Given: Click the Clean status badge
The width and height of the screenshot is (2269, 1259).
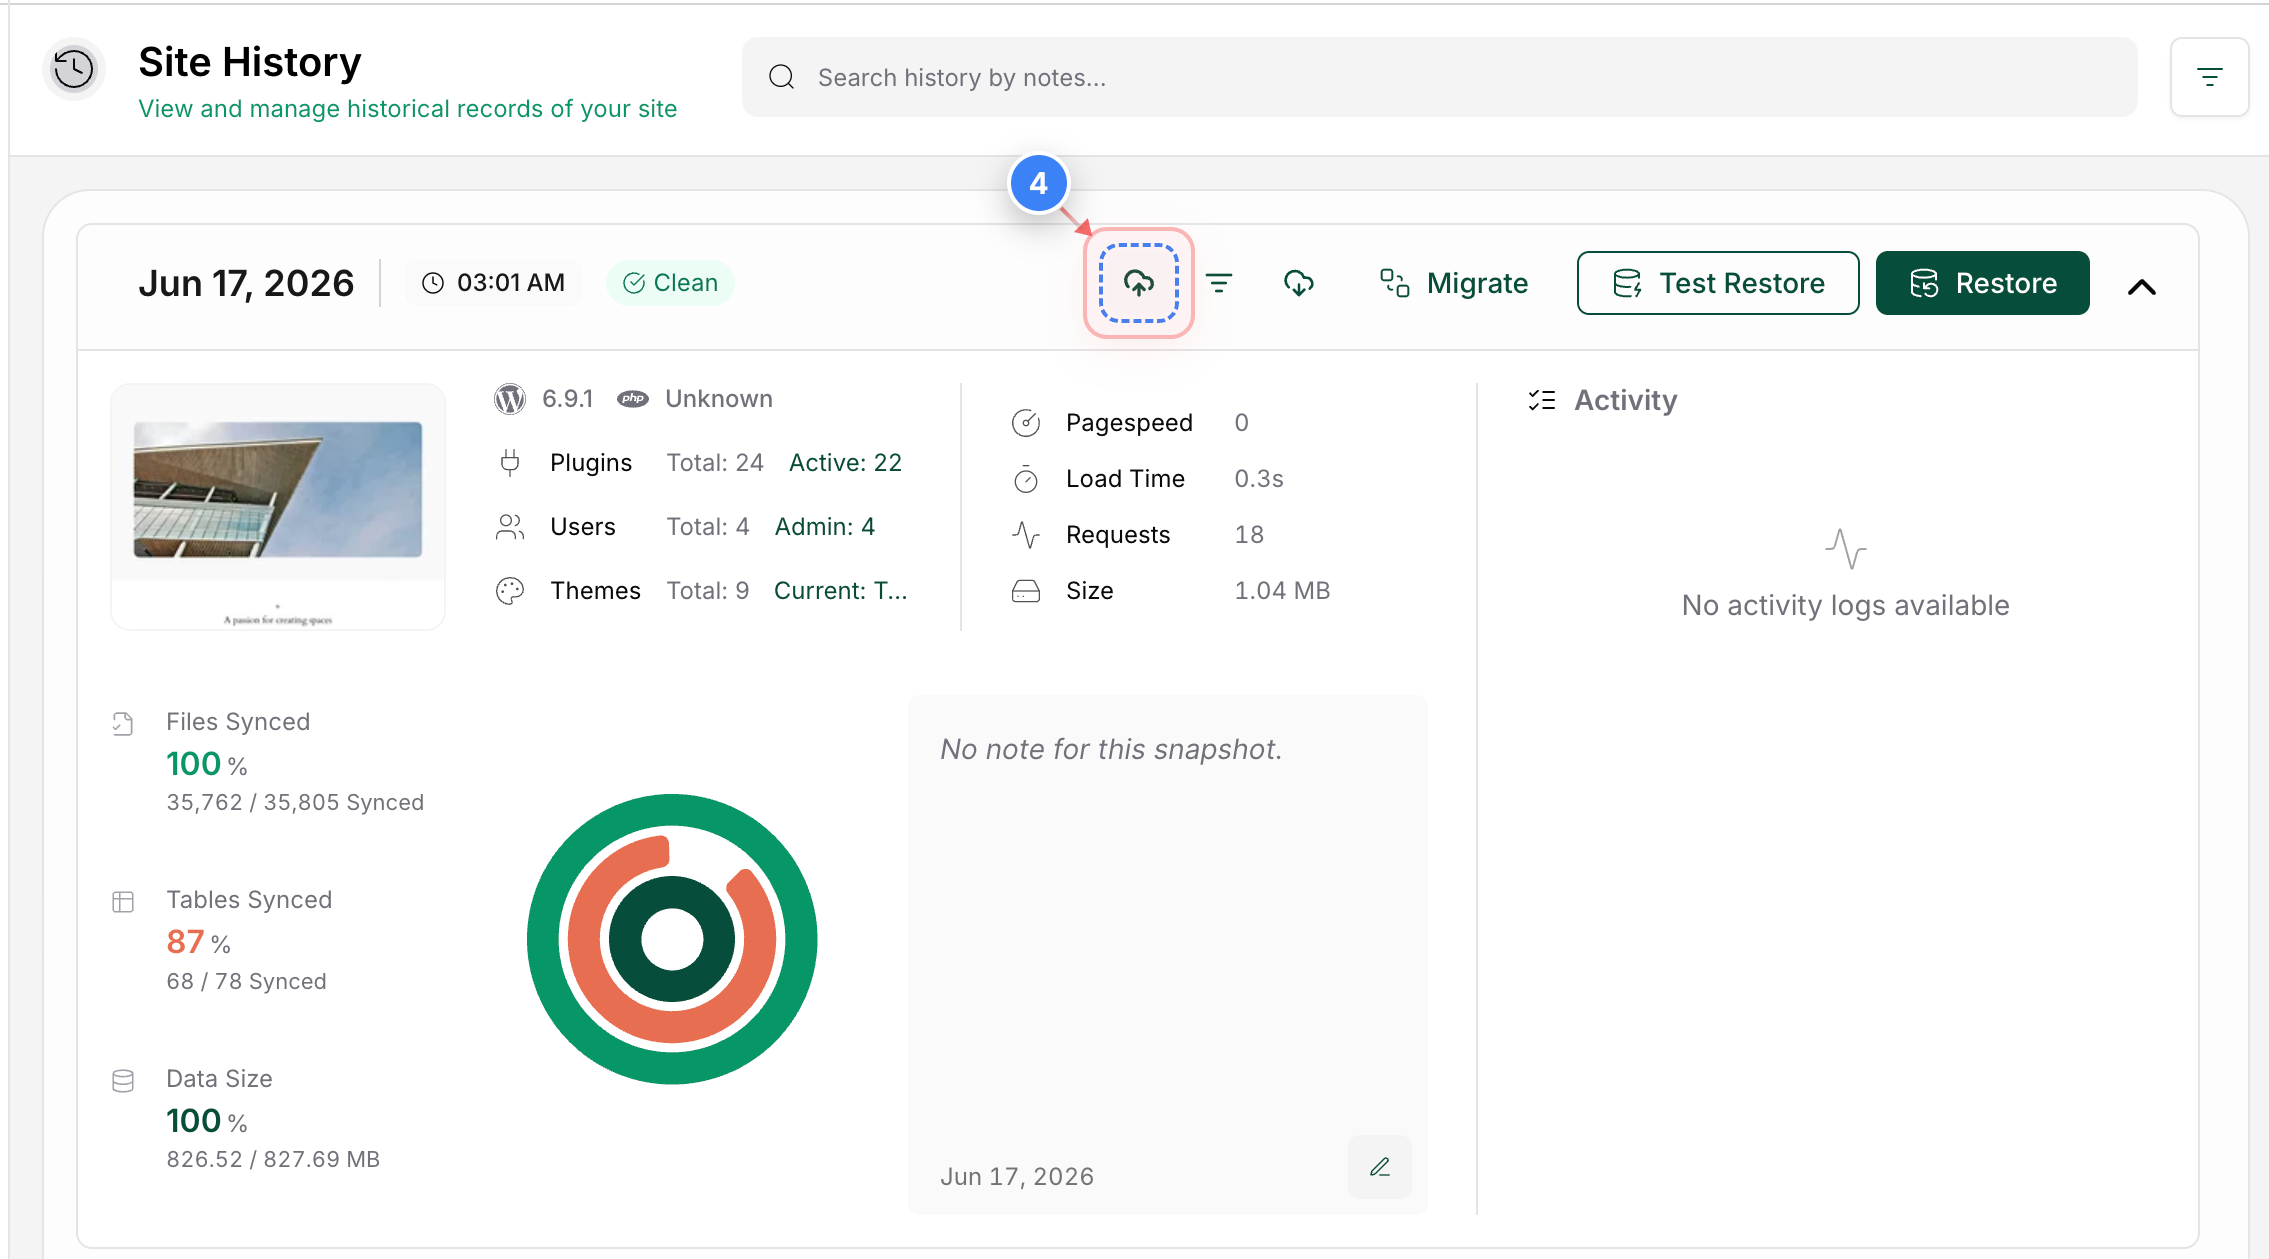Looking at the screenshot, I should pos(670,283).
